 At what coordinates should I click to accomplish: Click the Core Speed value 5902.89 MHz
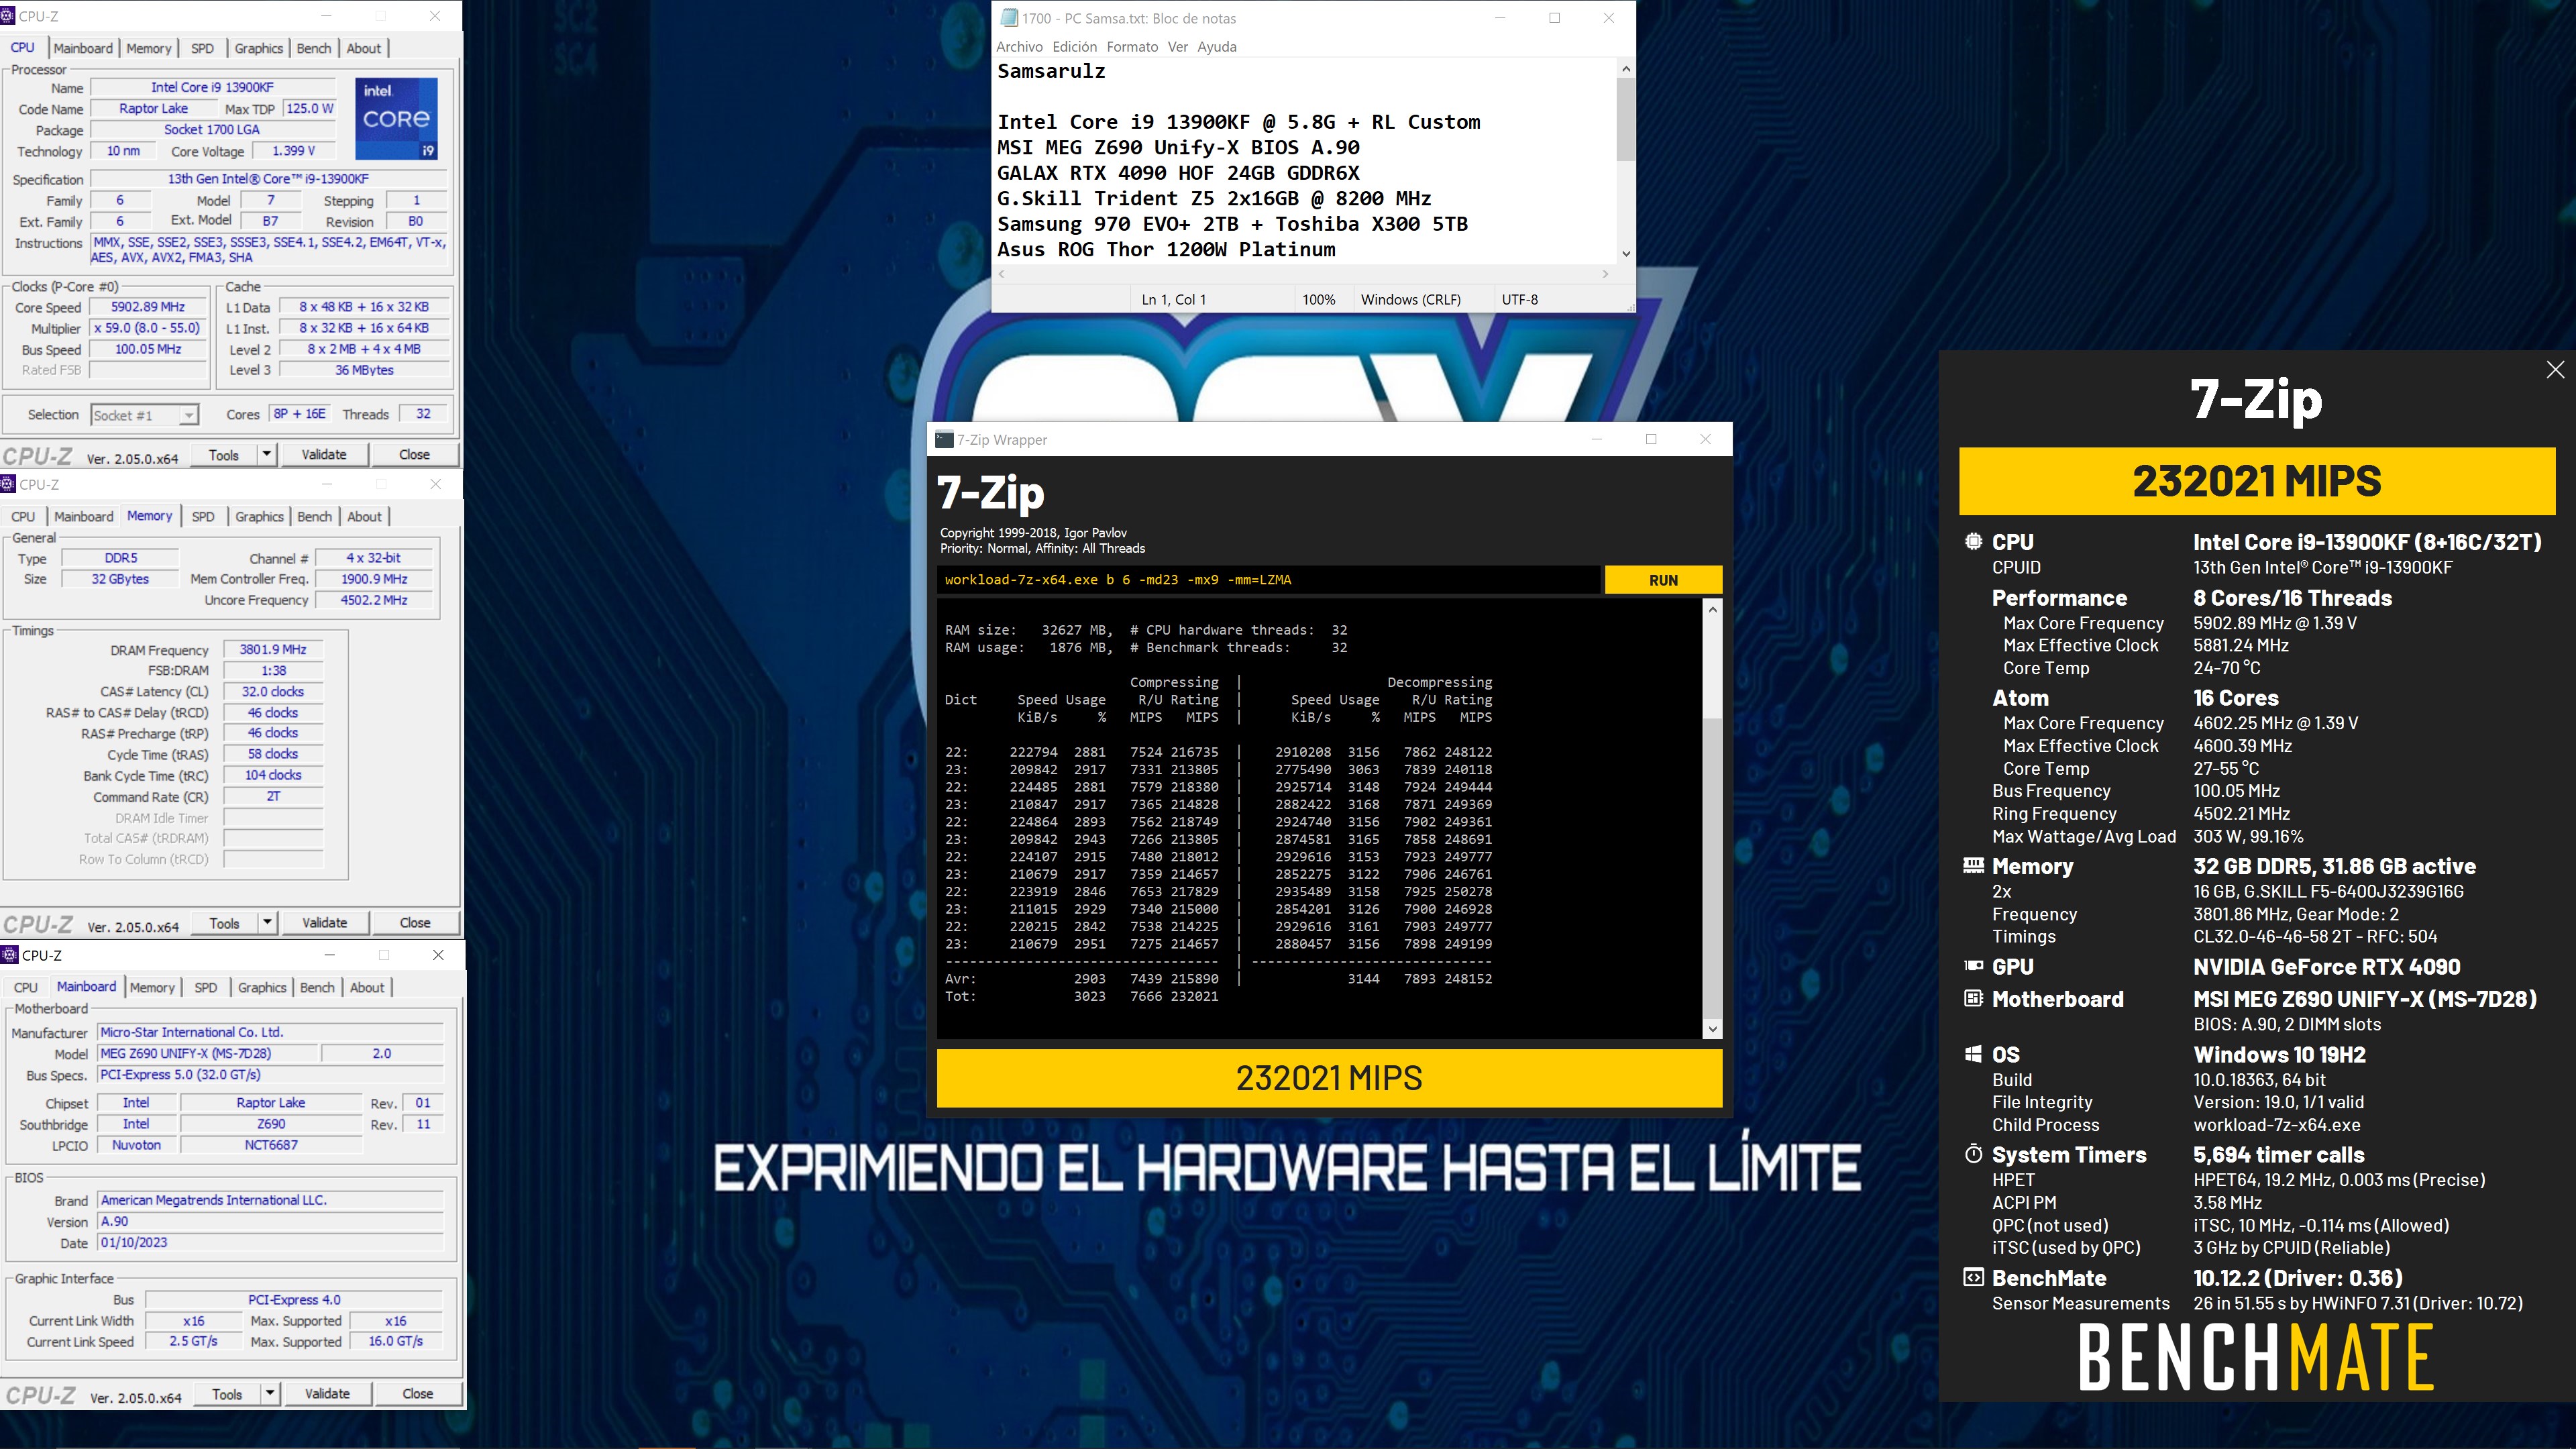(x=148, y=307)
